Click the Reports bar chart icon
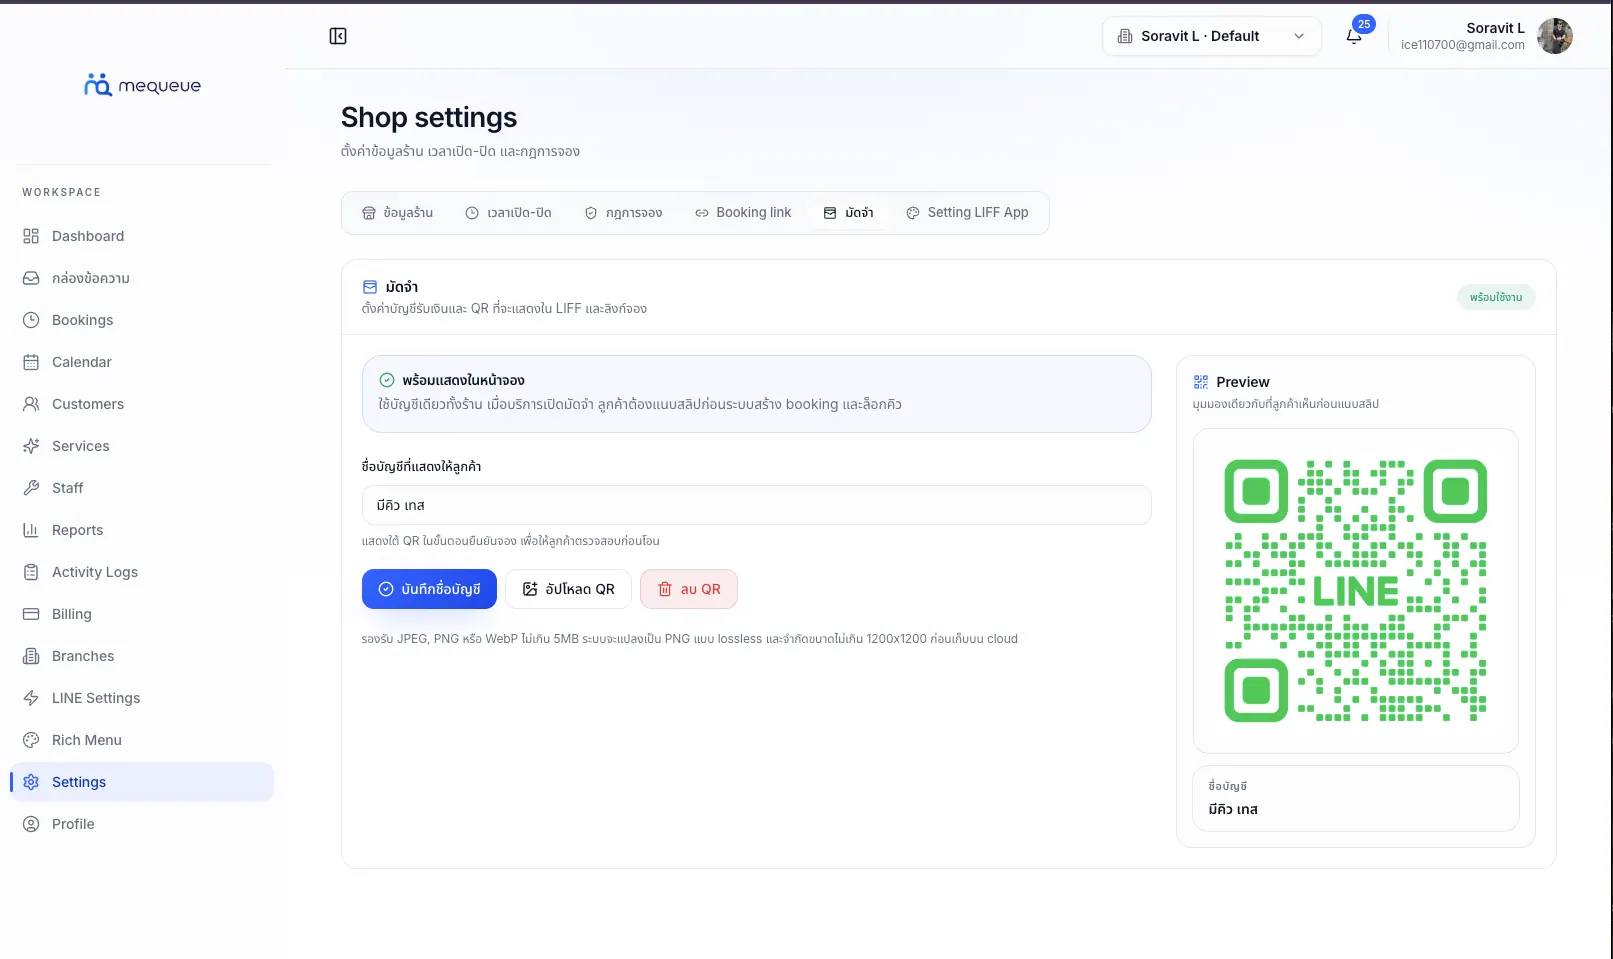 [x=31, y=530]
